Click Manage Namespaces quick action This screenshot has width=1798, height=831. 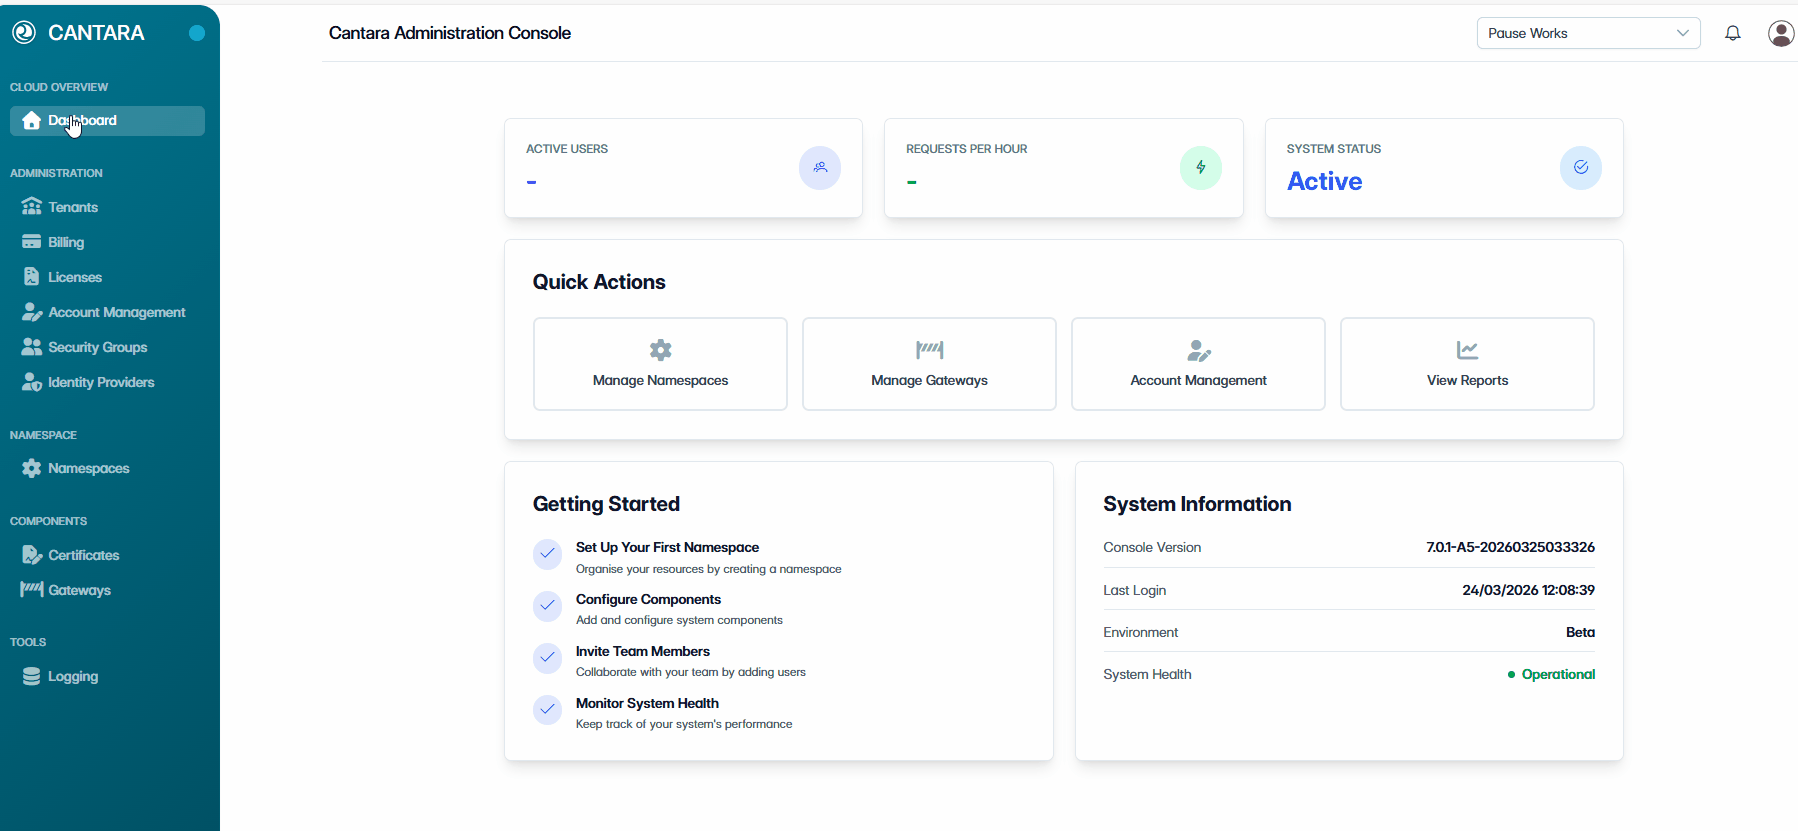pyautogui.click(x=660, y=364)
